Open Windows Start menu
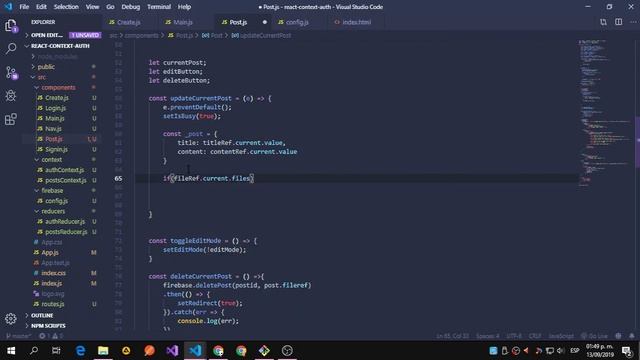The image size is (640, 360). click(11, 351)
